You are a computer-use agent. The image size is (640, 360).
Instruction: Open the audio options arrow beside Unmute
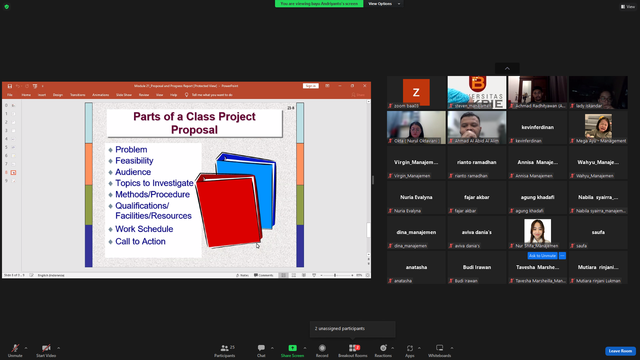[x=26, y=348]
